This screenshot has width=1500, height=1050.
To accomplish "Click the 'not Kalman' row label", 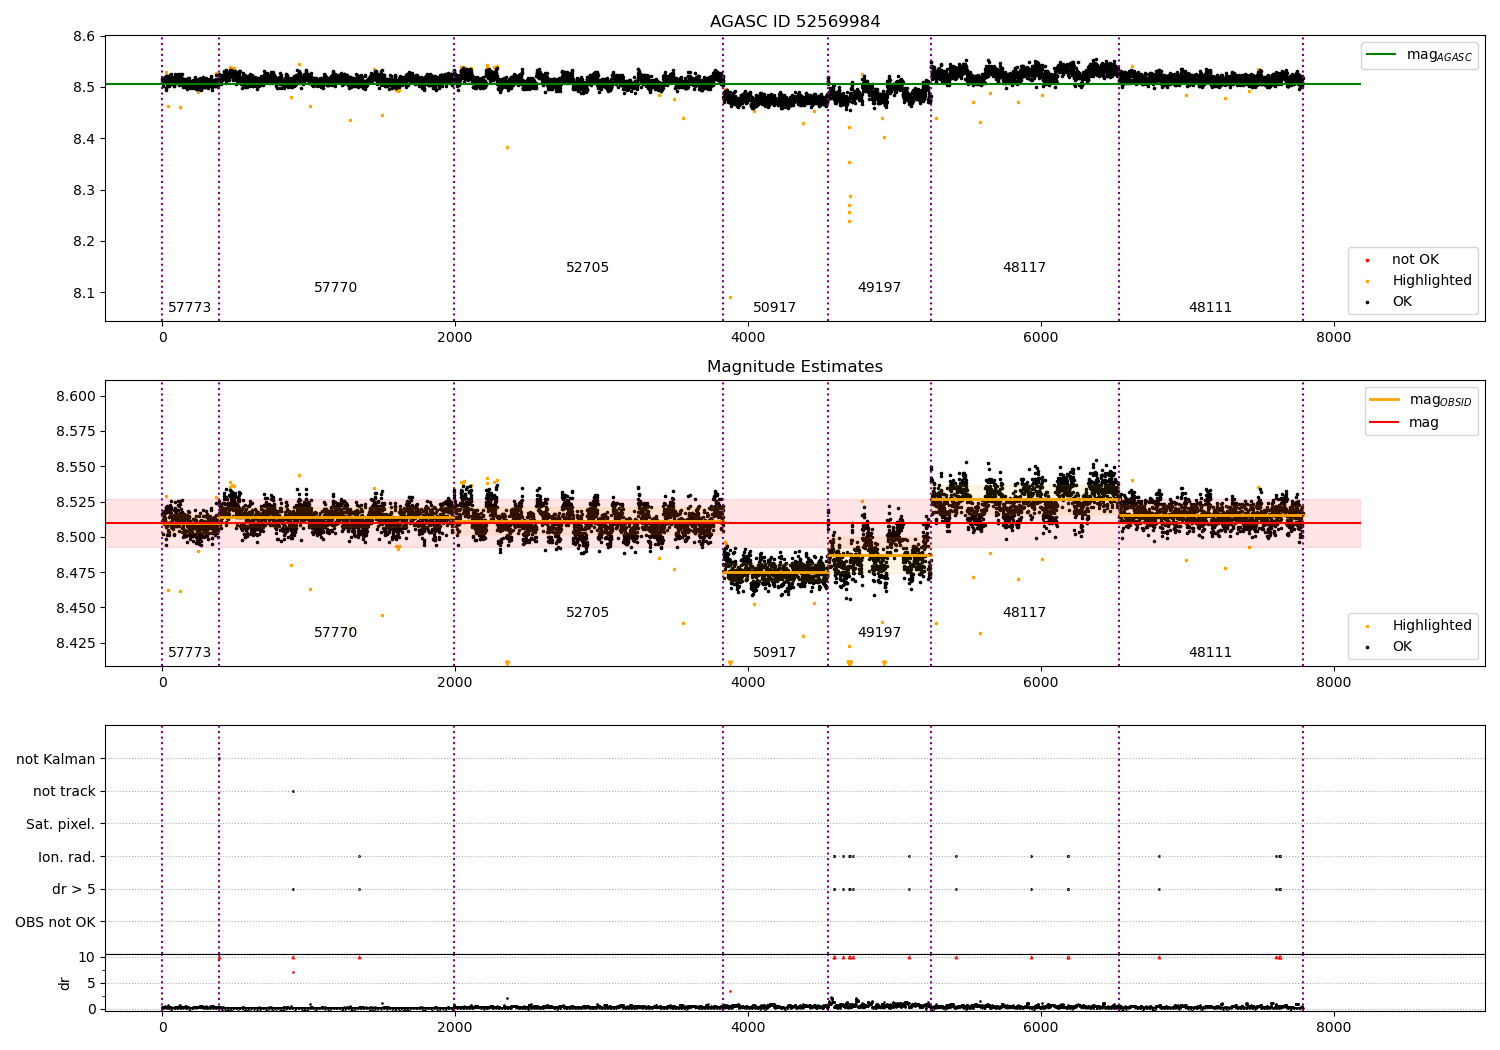I will [56, 759].
